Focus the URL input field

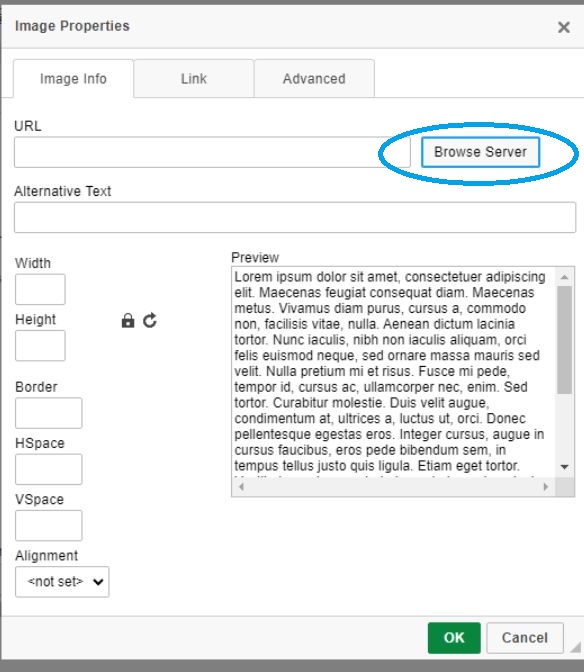tap(212, 152)
